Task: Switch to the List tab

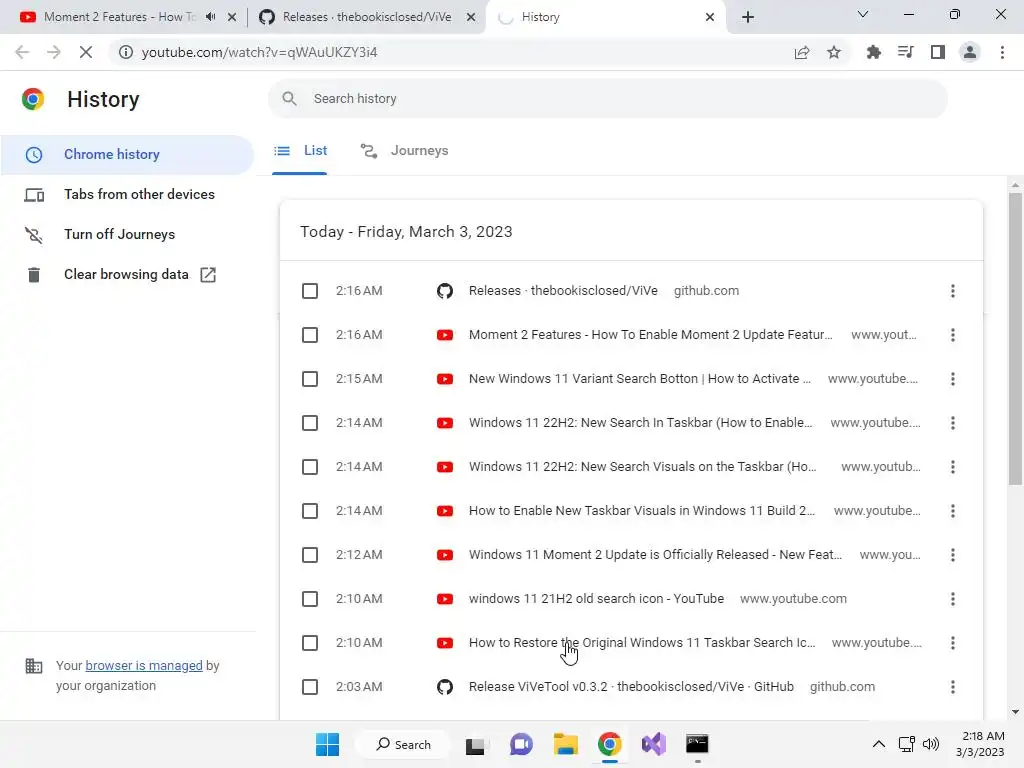Action: (x=300, y=151)
